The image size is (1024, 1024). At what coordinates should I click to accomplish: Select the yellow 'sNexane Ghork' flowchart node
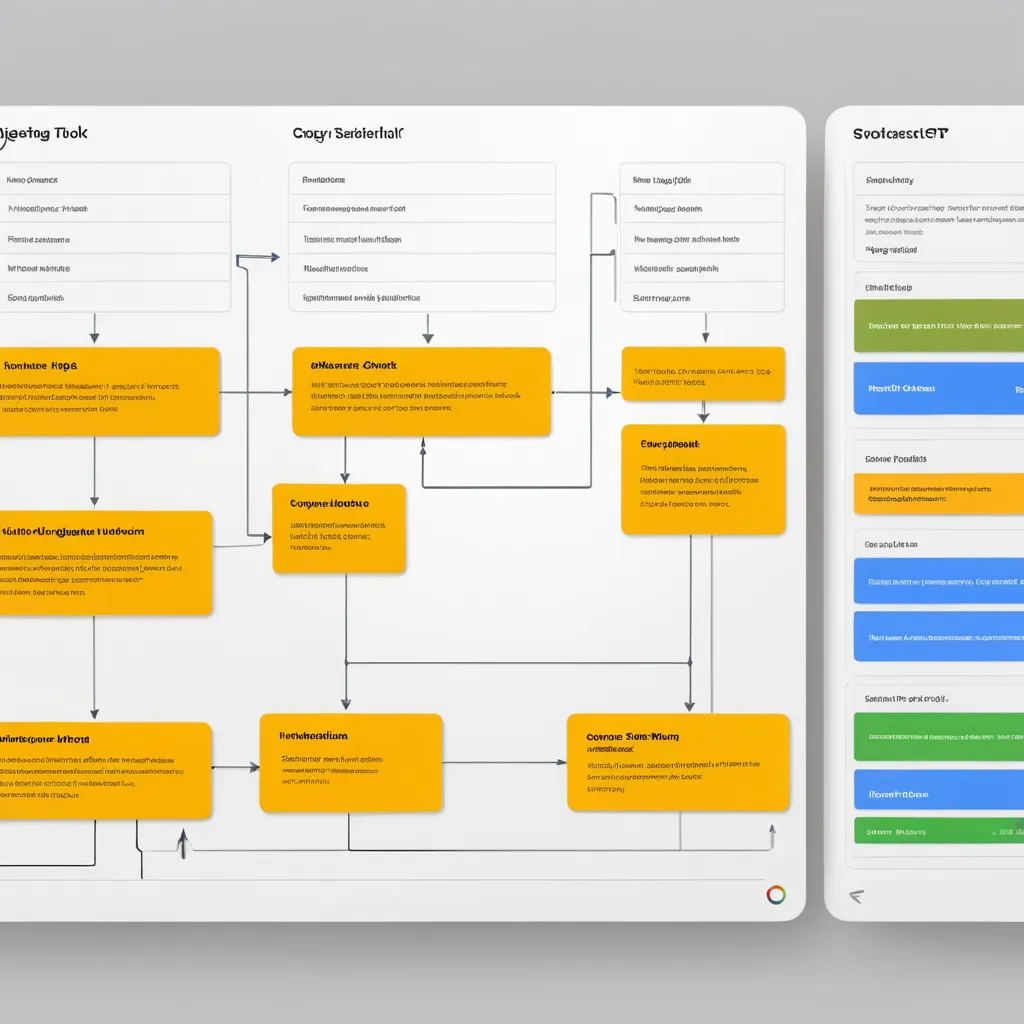[421, 392]
